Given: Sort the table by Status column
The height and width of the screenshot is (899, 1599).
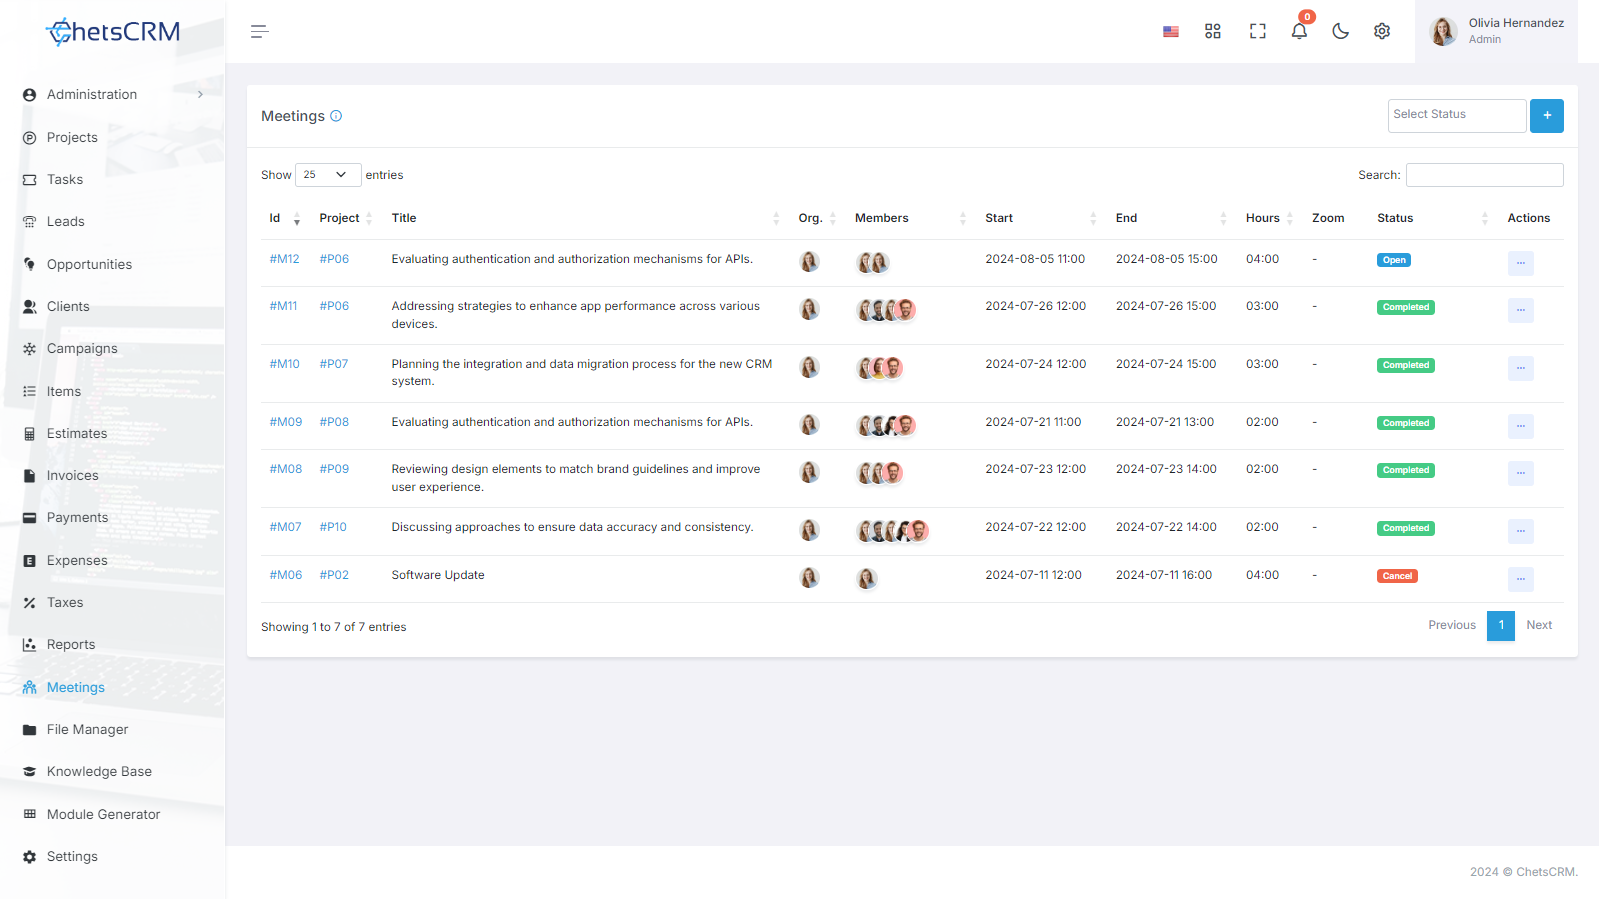Looking at the screenshot, I should [x=1433, y=218].
